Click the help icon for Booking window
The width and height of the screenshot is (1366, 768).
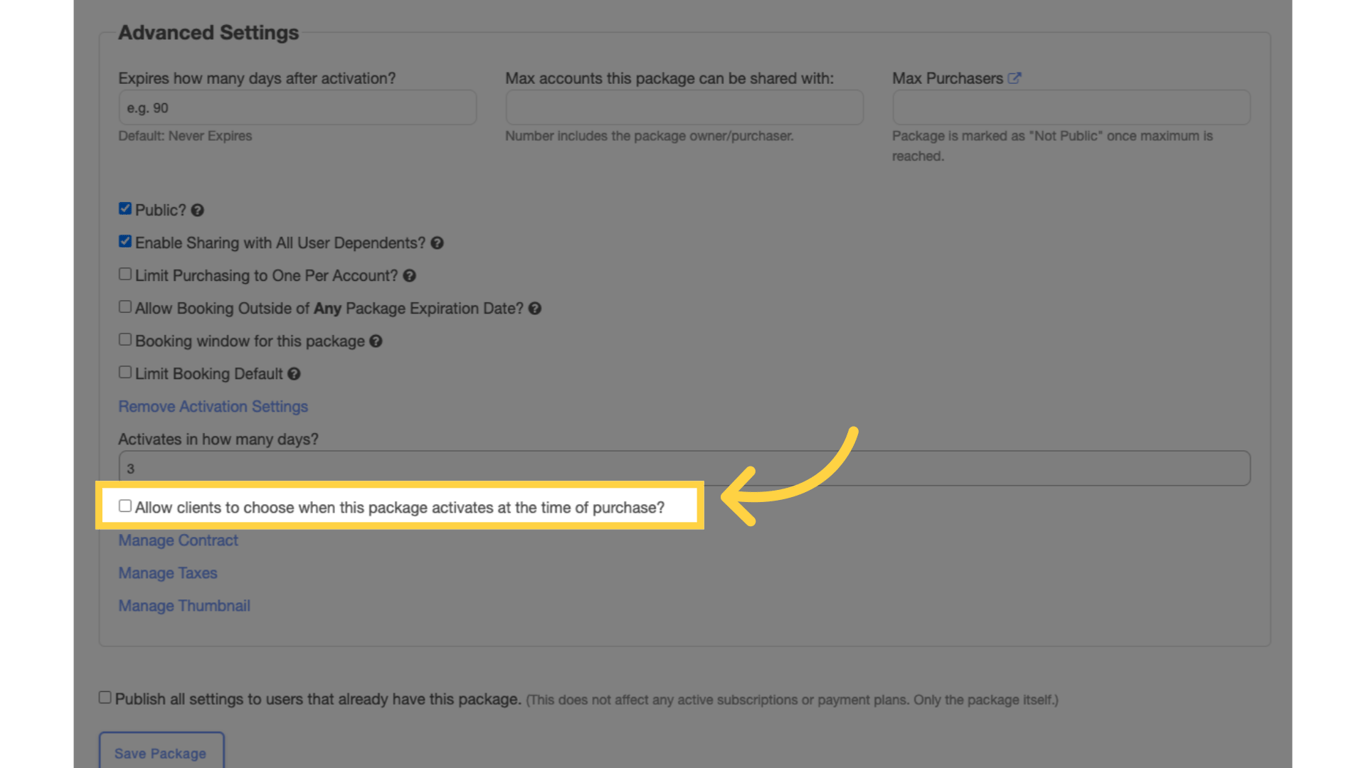click(376, 341)
